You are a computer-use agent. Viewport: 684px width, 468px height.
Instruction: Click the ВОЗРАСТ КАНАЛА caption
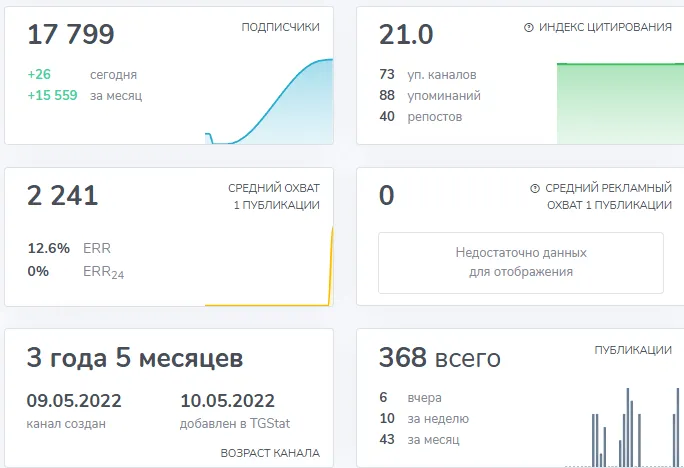(270, 453)
